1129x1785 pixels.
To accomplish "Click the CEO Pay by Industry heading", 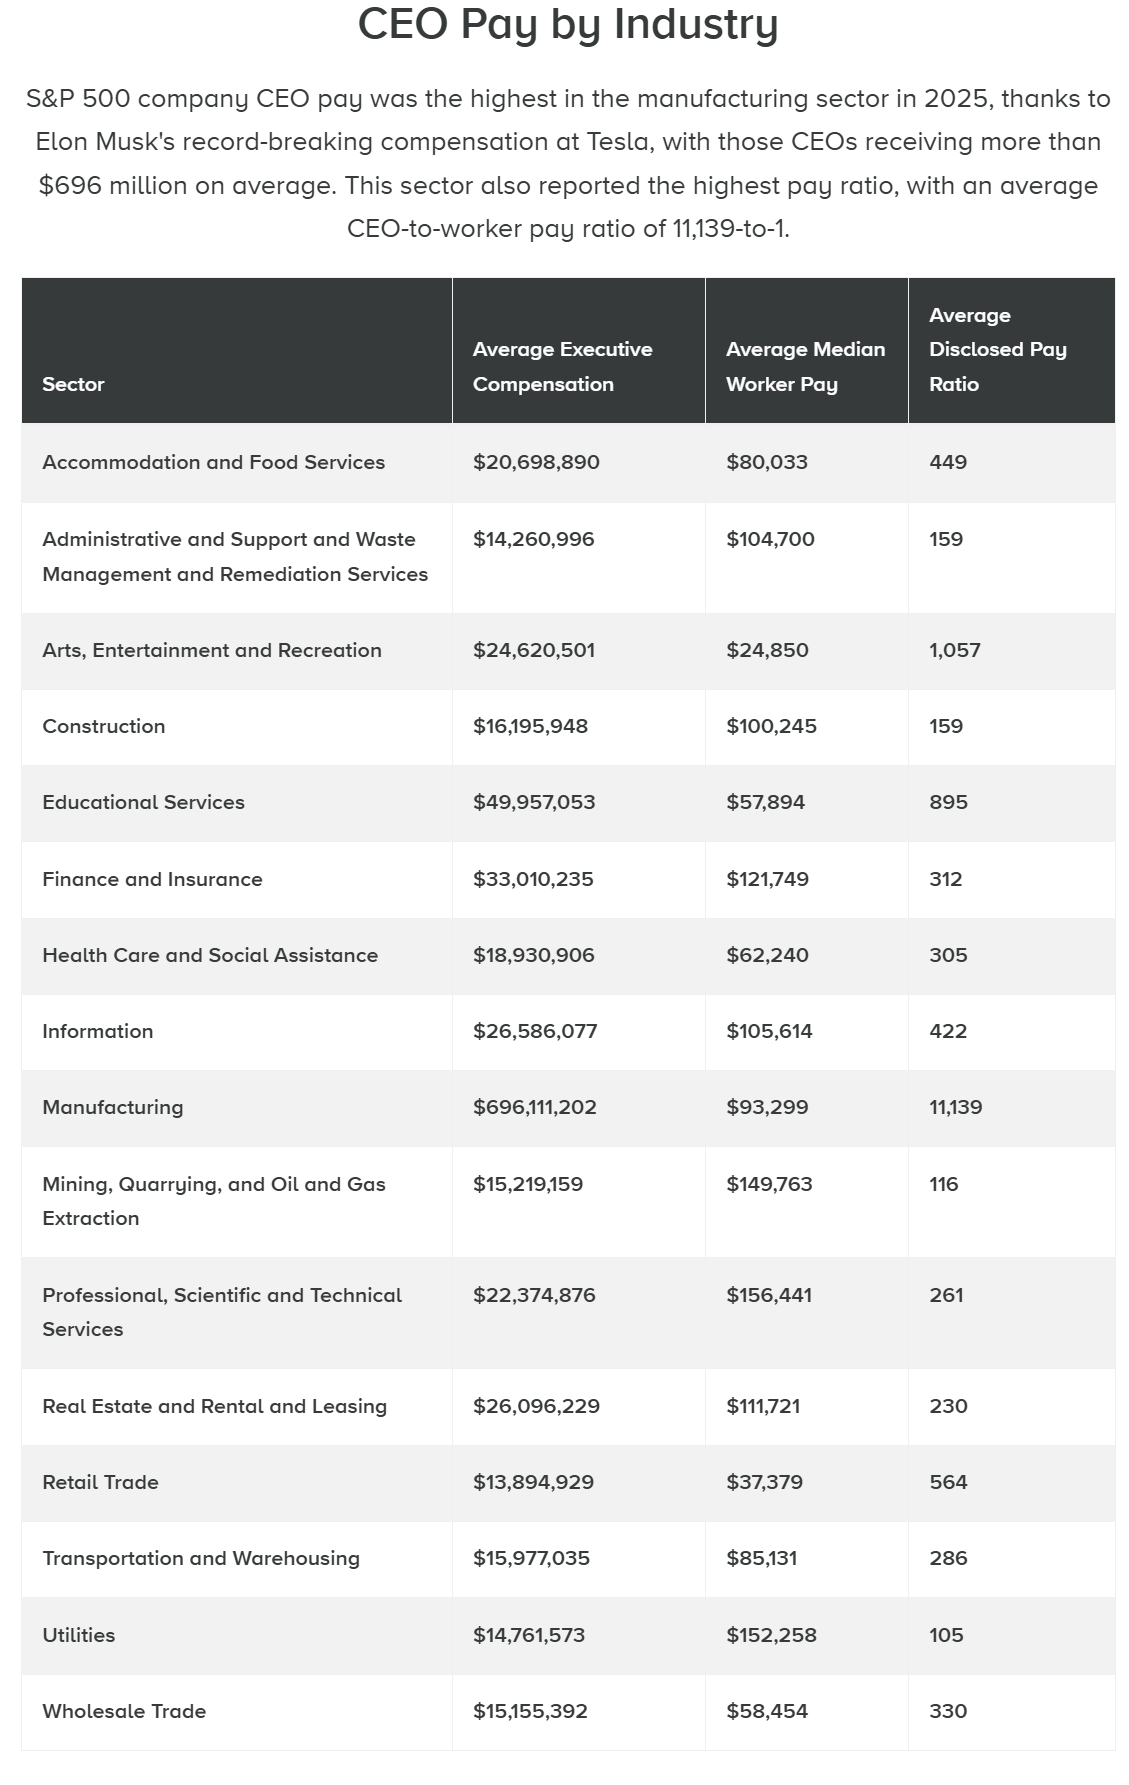I will (x=568, y=25).
